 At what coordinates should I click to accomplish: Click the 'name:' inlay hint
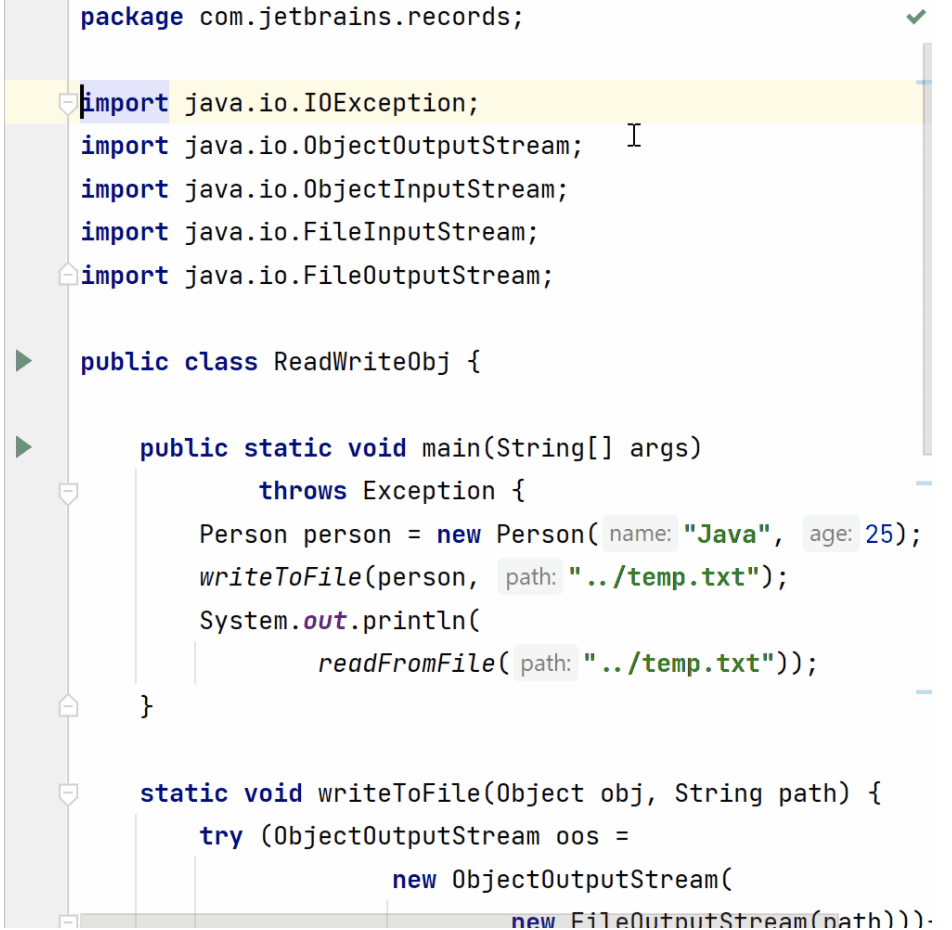pyautogui.click(x=639, y=535)
